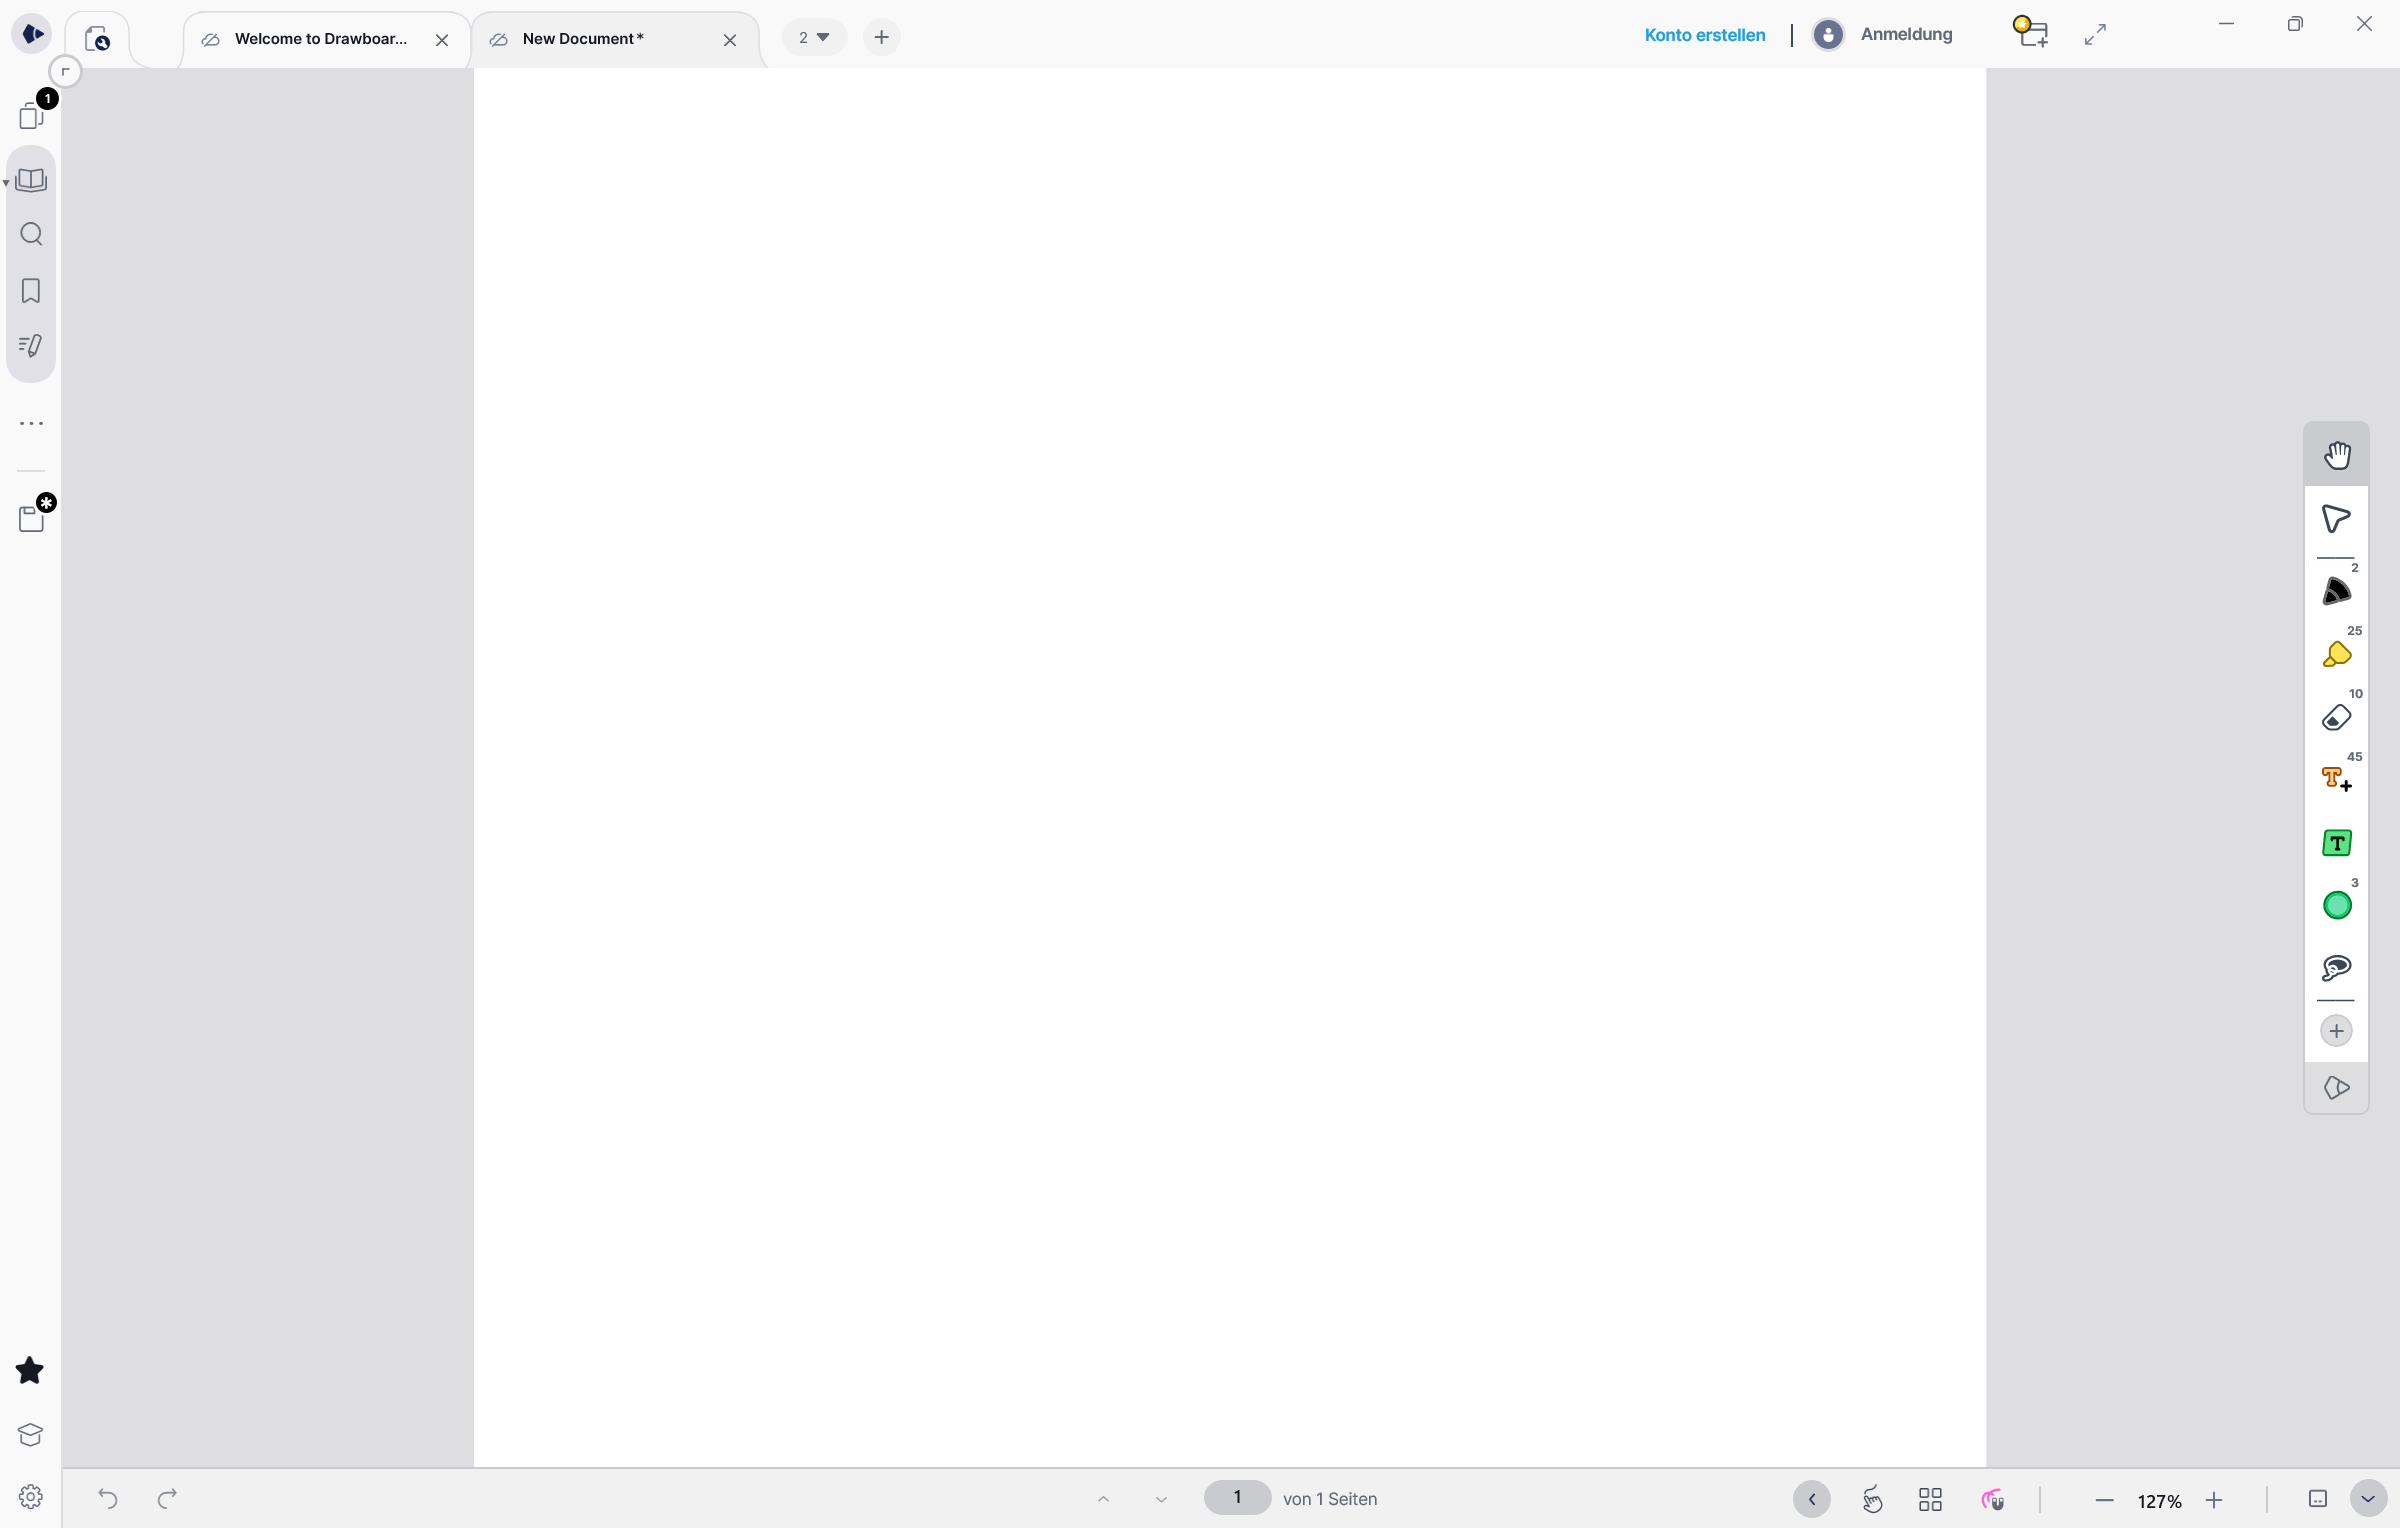2400x1528 pixels.
Task: Select the Eraser tool
Action: coord(2336,717)
